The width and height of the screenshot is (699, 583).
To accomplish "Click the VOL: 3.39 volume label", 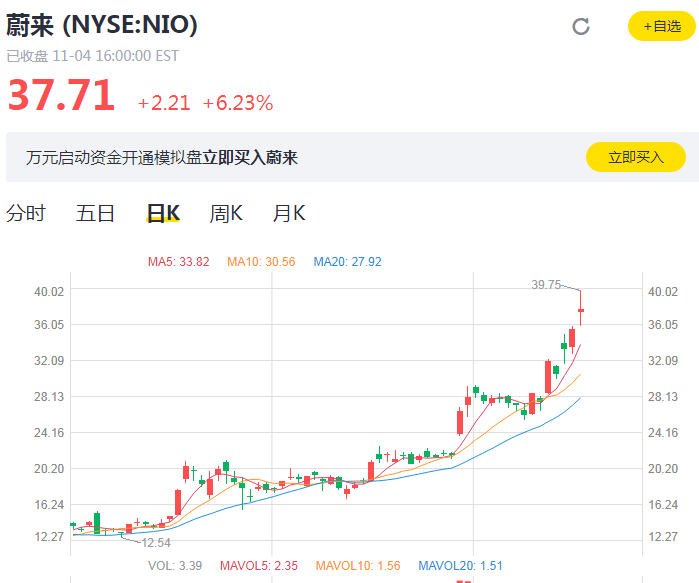I will click(x=175, y=566).
